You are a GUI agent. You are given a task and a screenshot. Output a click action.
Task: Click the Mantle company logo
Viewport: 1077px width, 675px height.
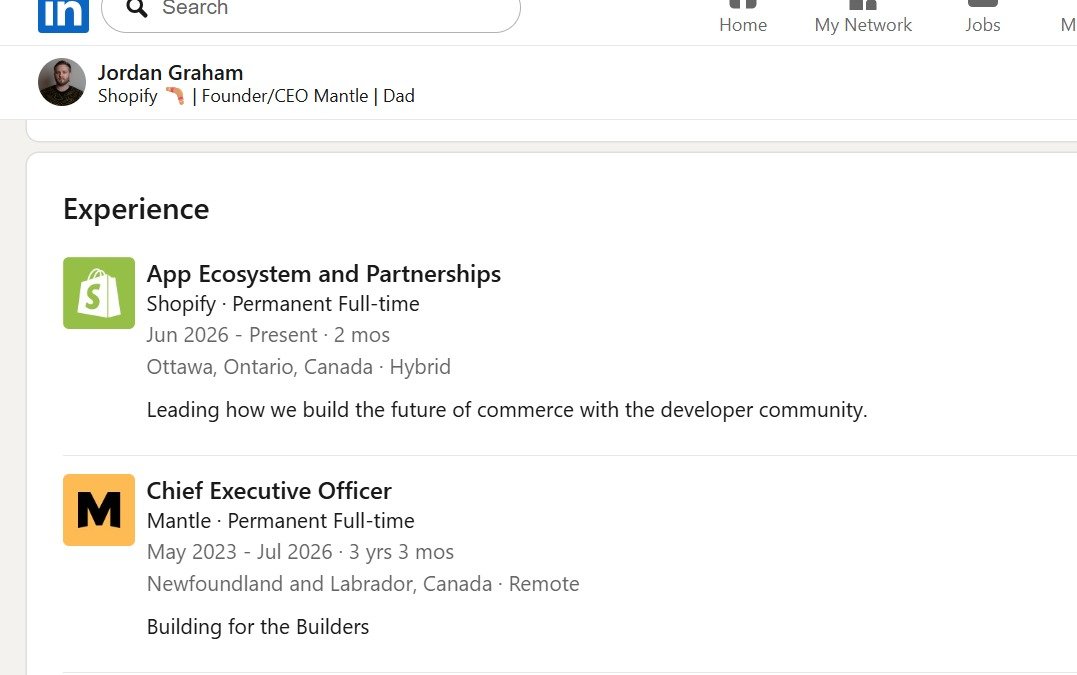pos(99,510)
